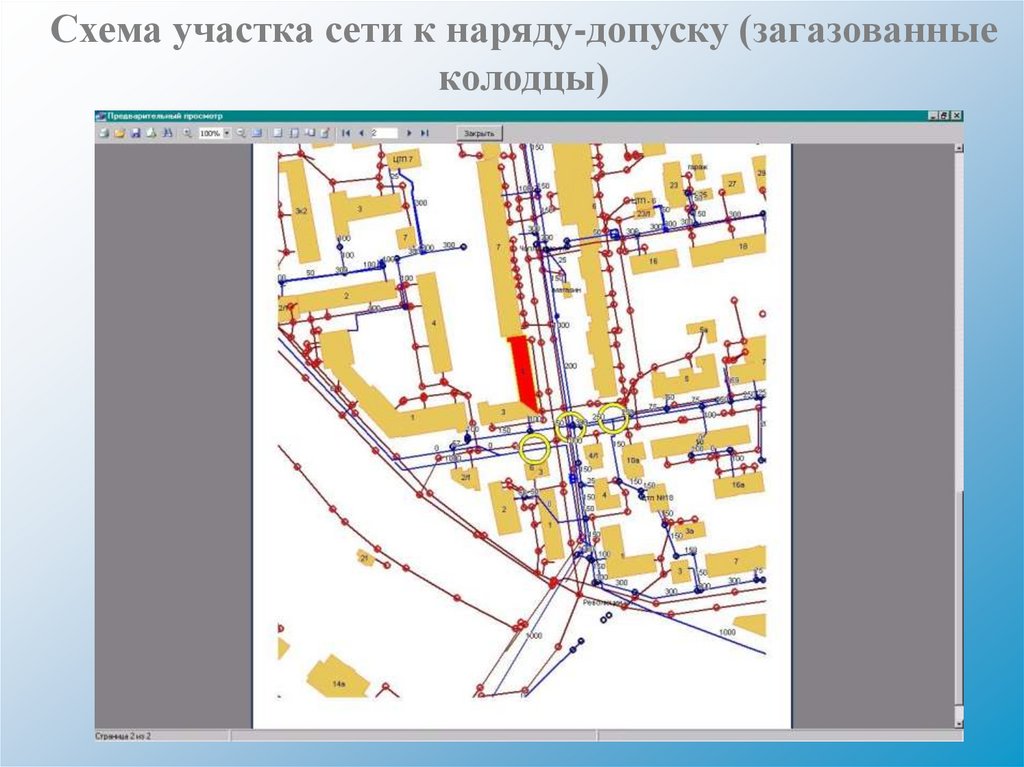Screen dimensions: 1024x767
Task: Zoom out with the magnifier minus icon
Action: point(240,133)
